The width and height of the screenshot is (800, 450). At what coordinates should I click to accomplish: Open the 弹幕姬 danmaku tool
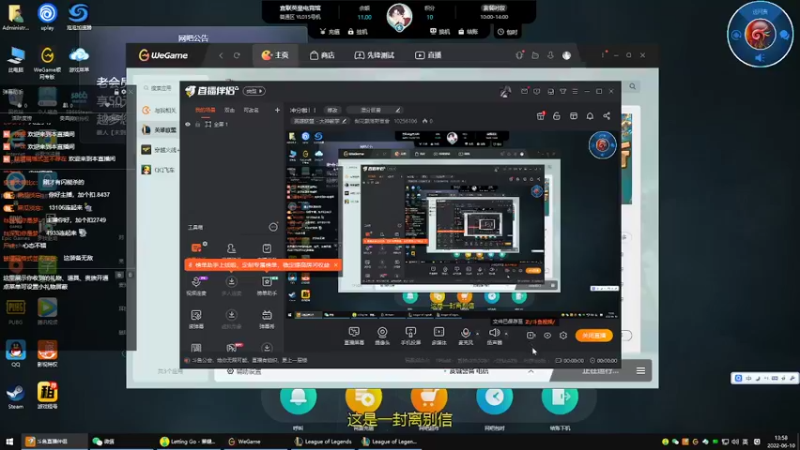[267, 318]
